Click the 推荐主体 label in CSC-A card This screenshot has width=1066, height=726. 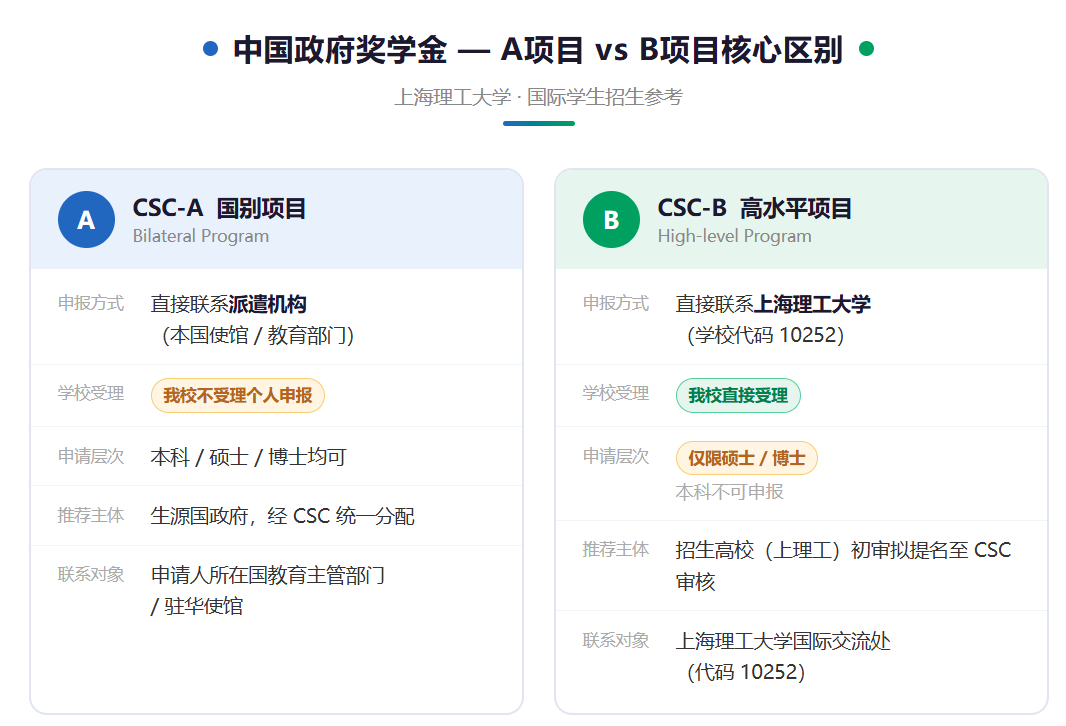pyautogui.click(x=91, y=515)
